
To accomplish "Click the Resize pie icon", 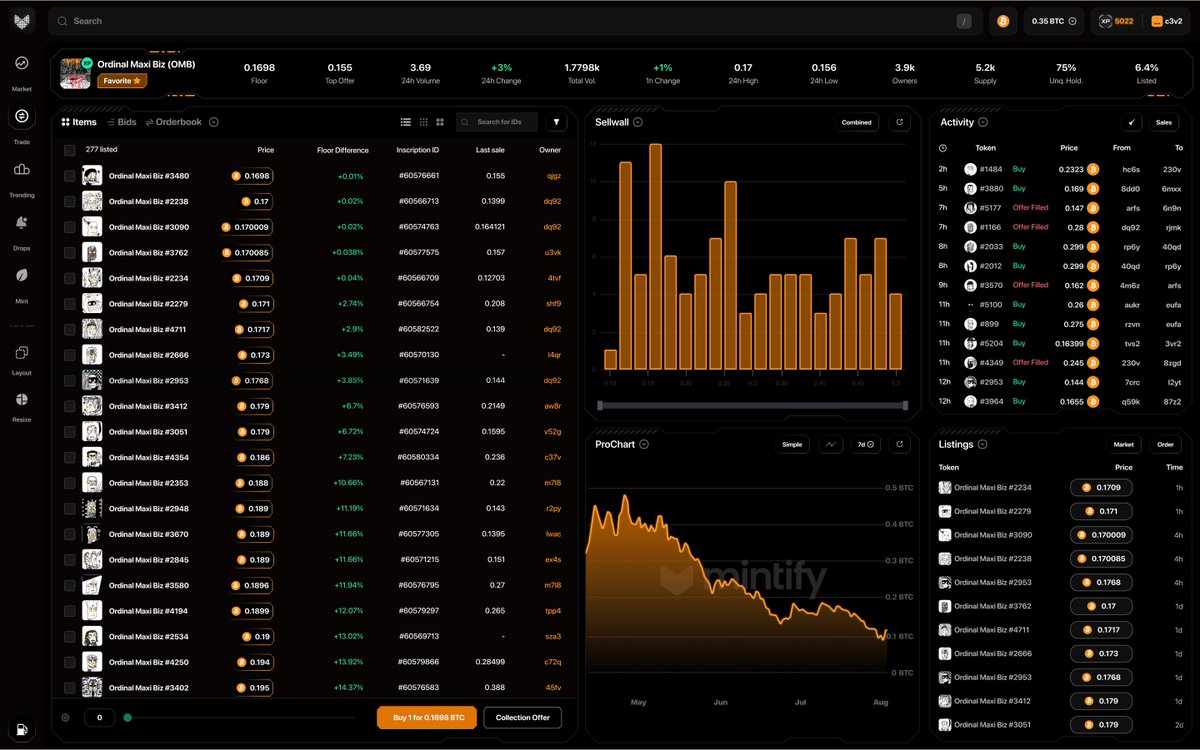I will (22, 399).
